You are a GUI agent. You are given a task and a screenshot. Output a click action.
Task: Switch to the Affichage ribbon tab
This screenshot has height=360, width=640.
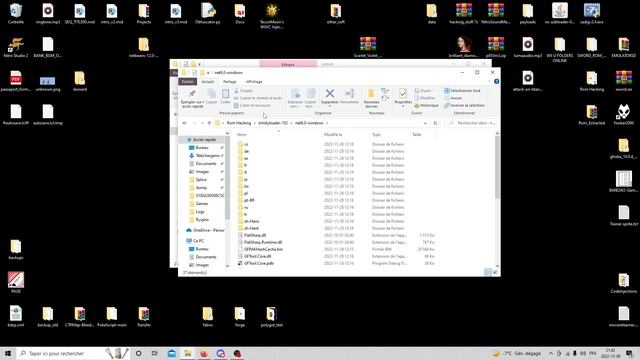pyautogui.click(x=254, y=82)
